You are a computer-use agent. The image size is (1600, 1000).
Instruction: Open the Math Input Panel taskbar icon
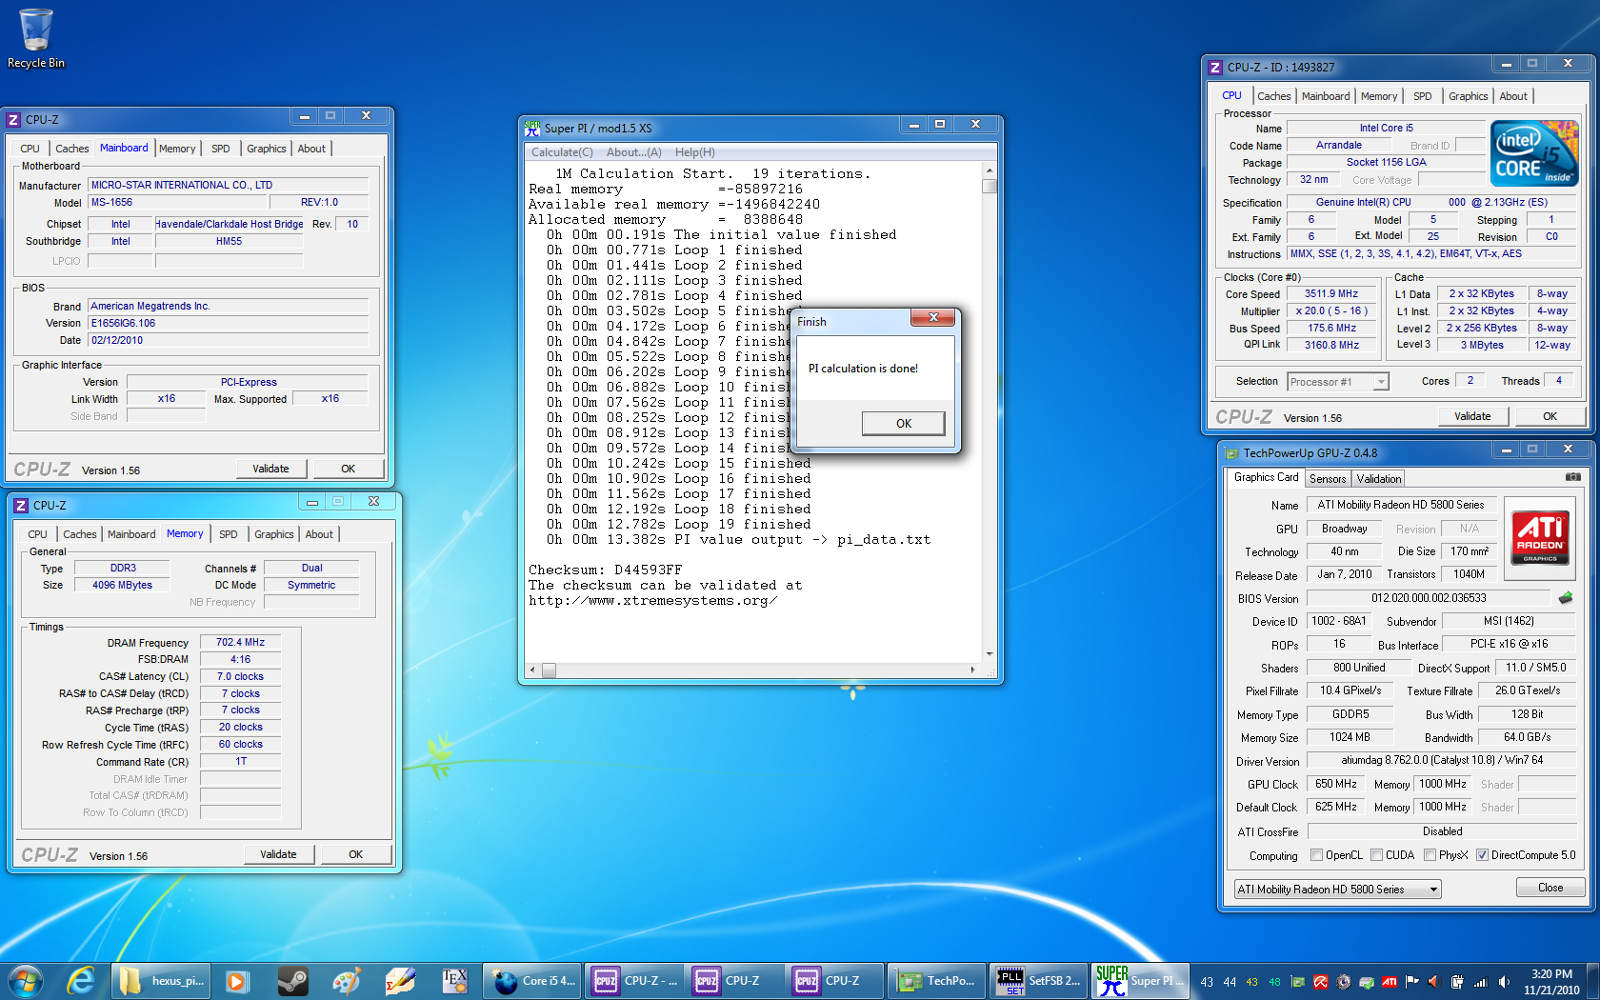(x=401, y=981)
